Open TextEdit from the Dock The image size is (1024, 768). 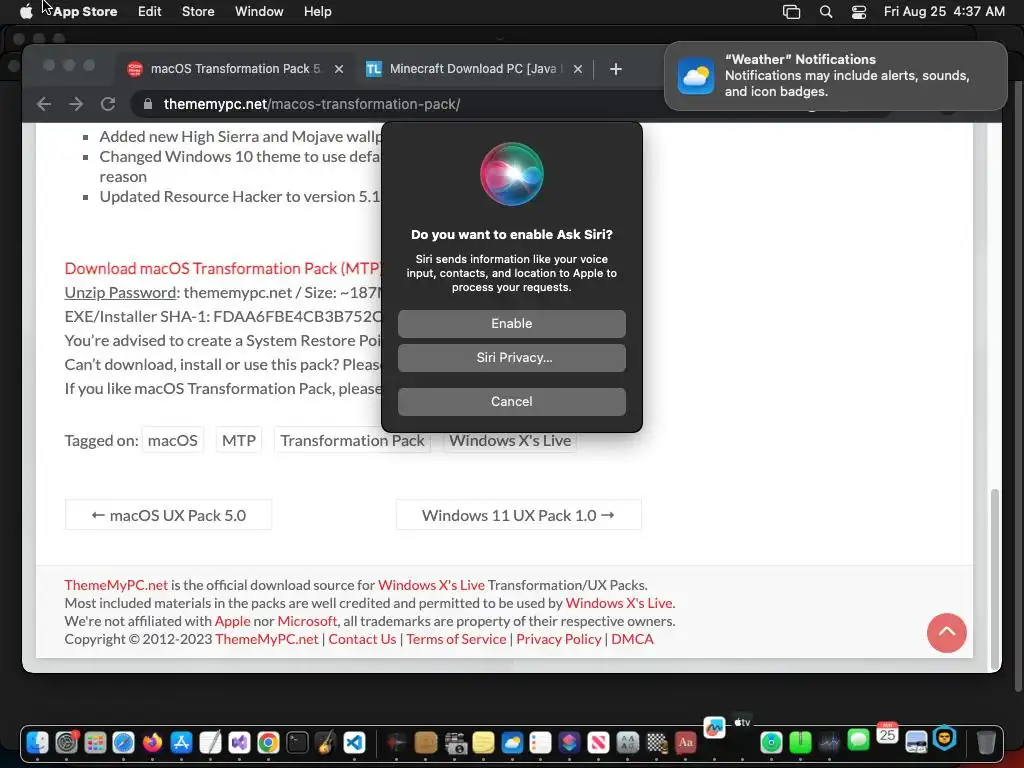click(x=210, y=743)
